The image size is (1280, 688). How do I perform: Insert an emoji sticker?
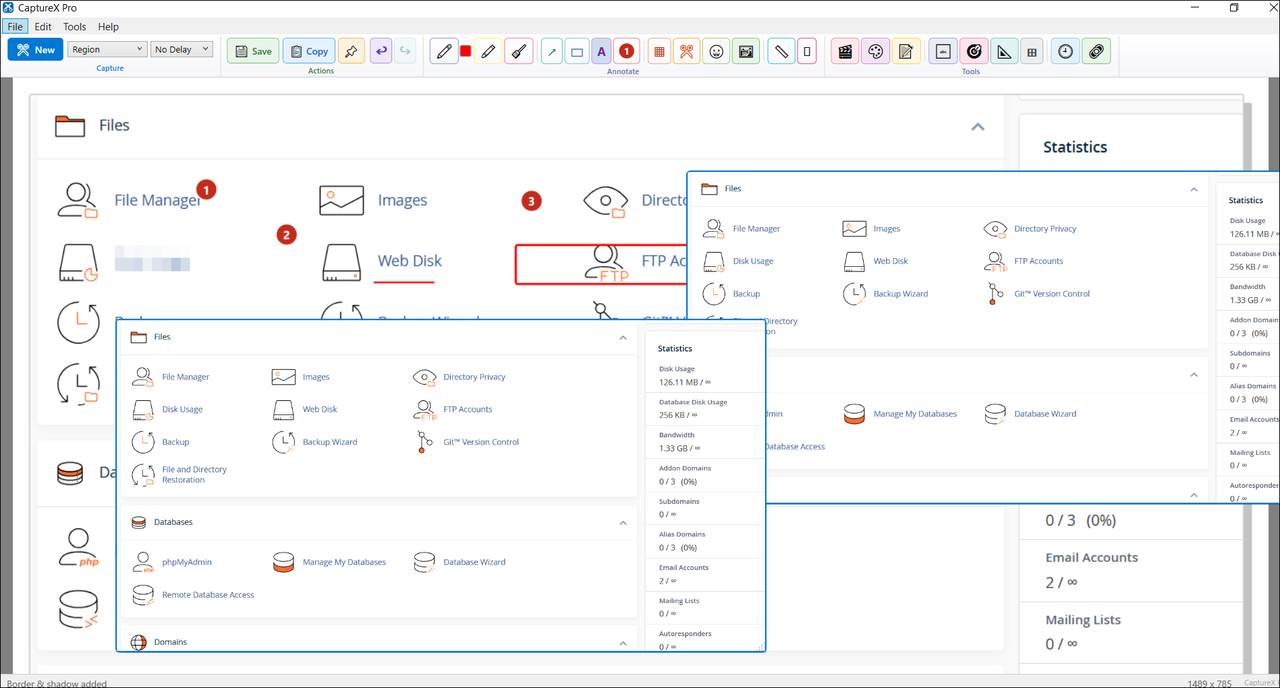coord(716,51)
